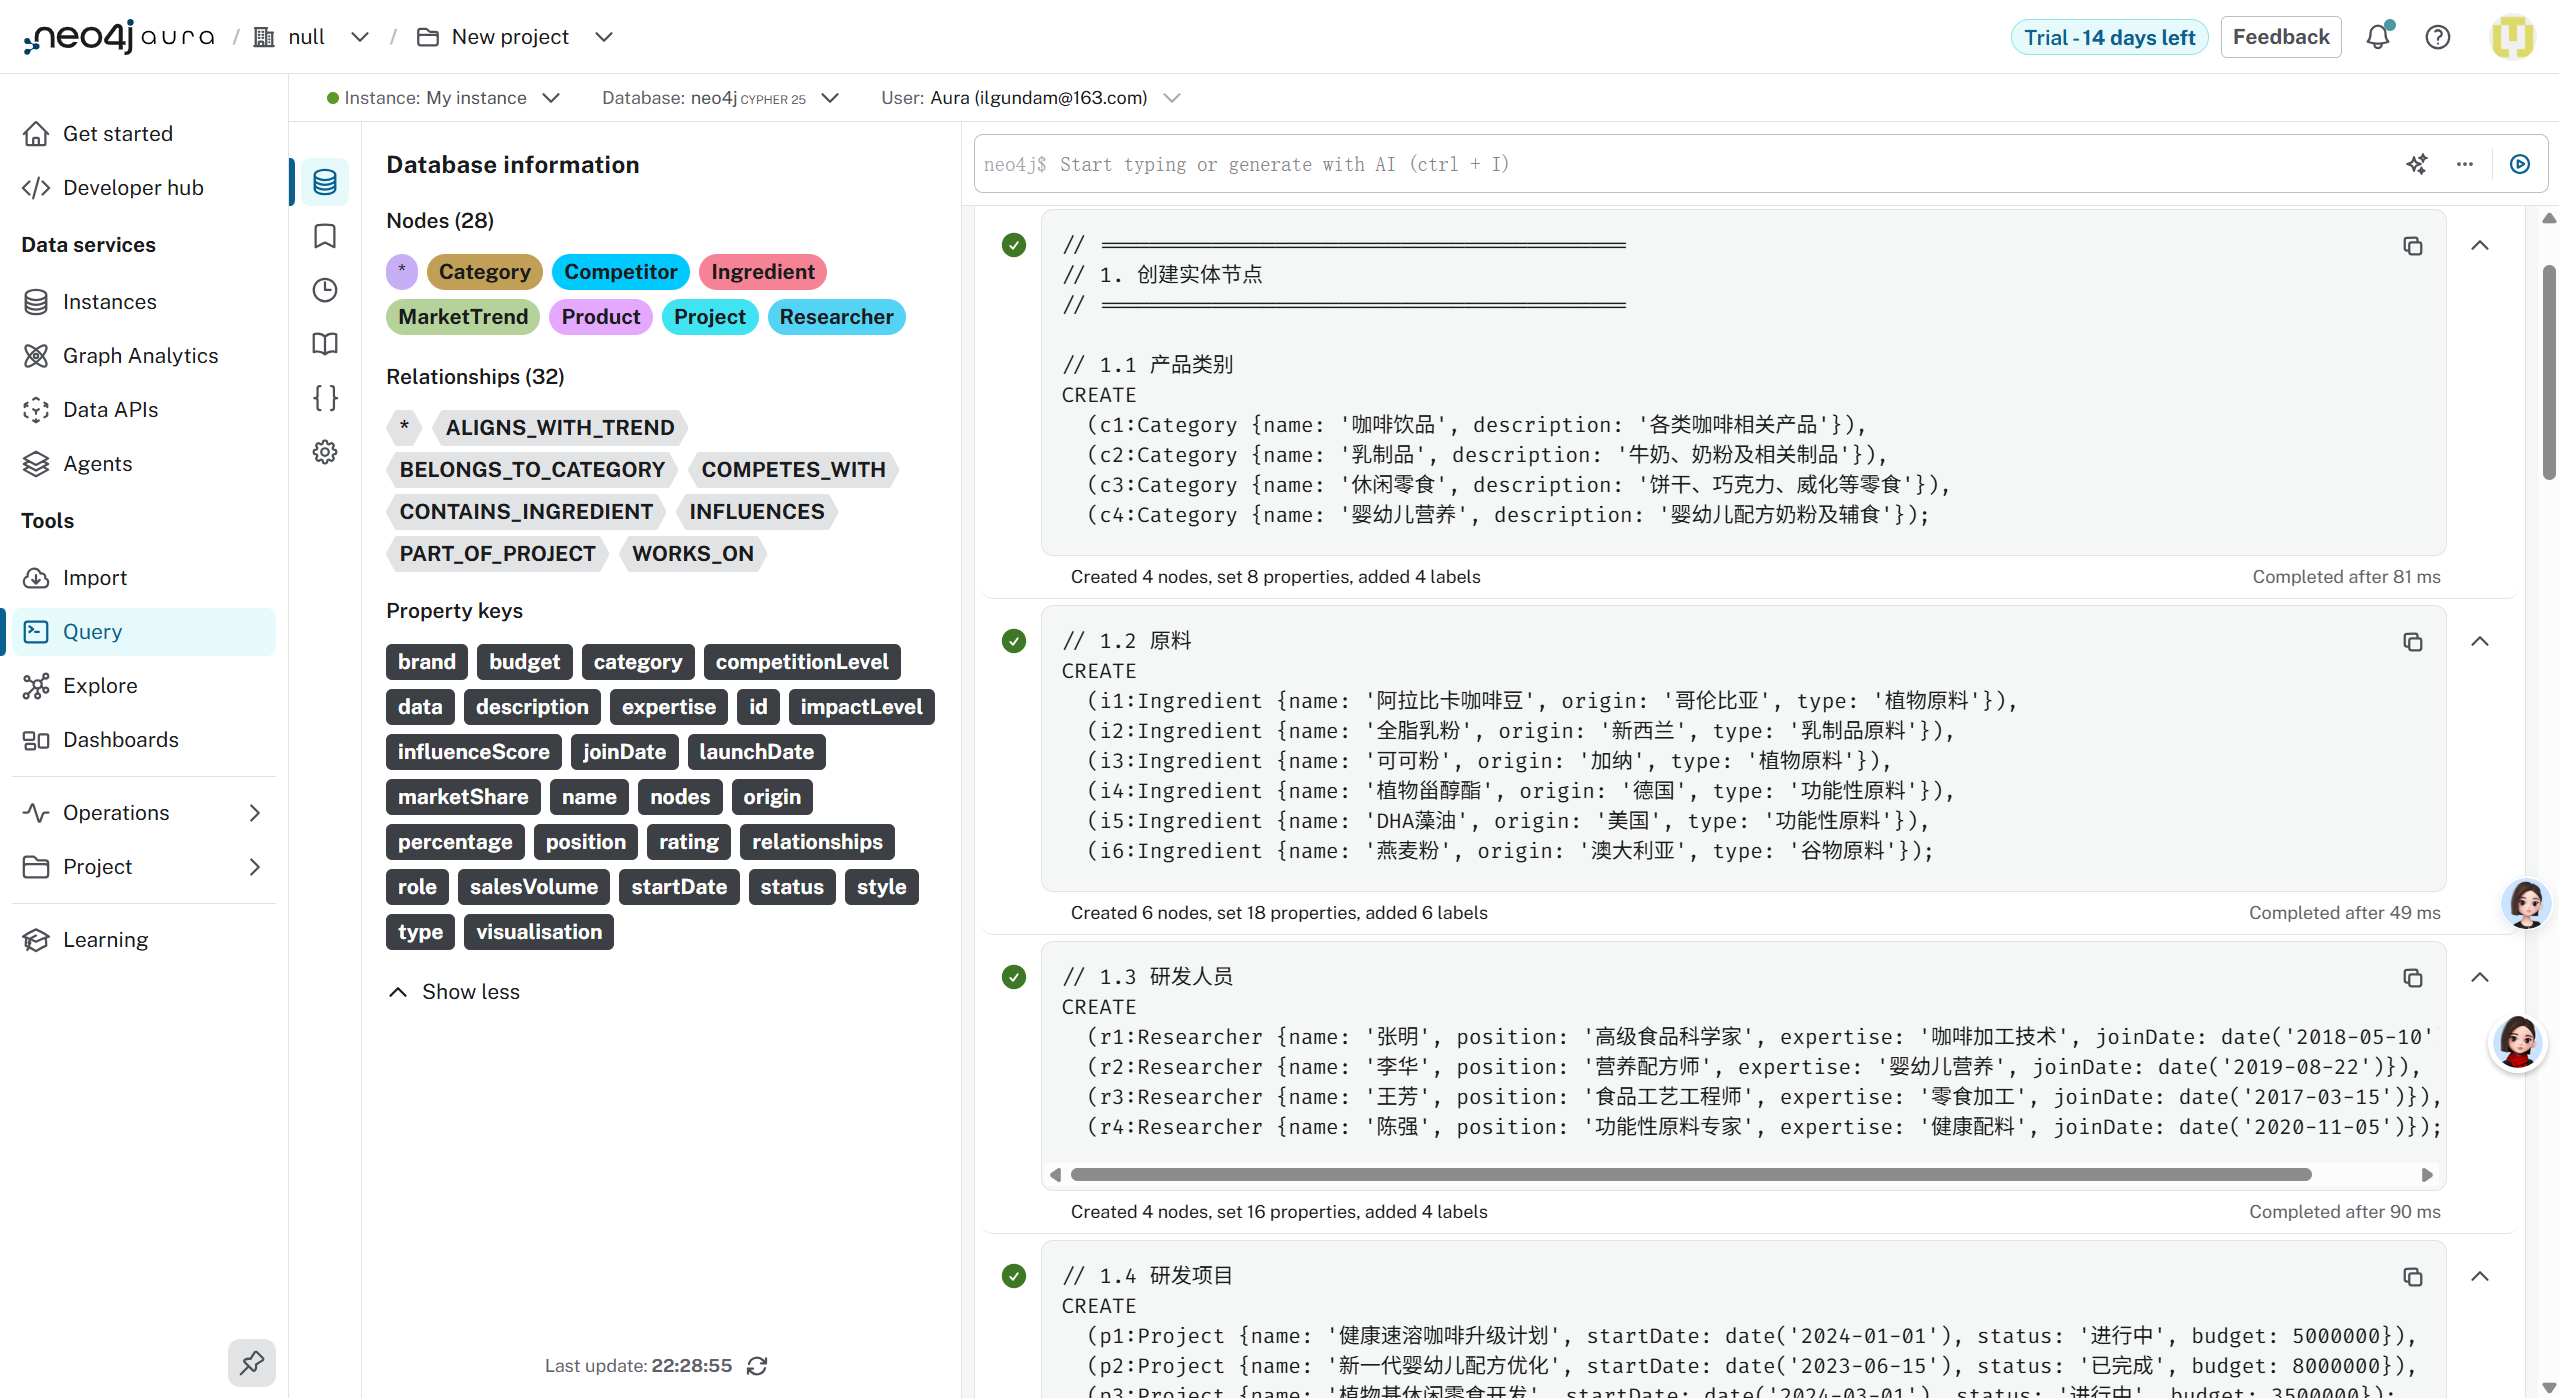Open query parameters braces icon

[325, 398]
